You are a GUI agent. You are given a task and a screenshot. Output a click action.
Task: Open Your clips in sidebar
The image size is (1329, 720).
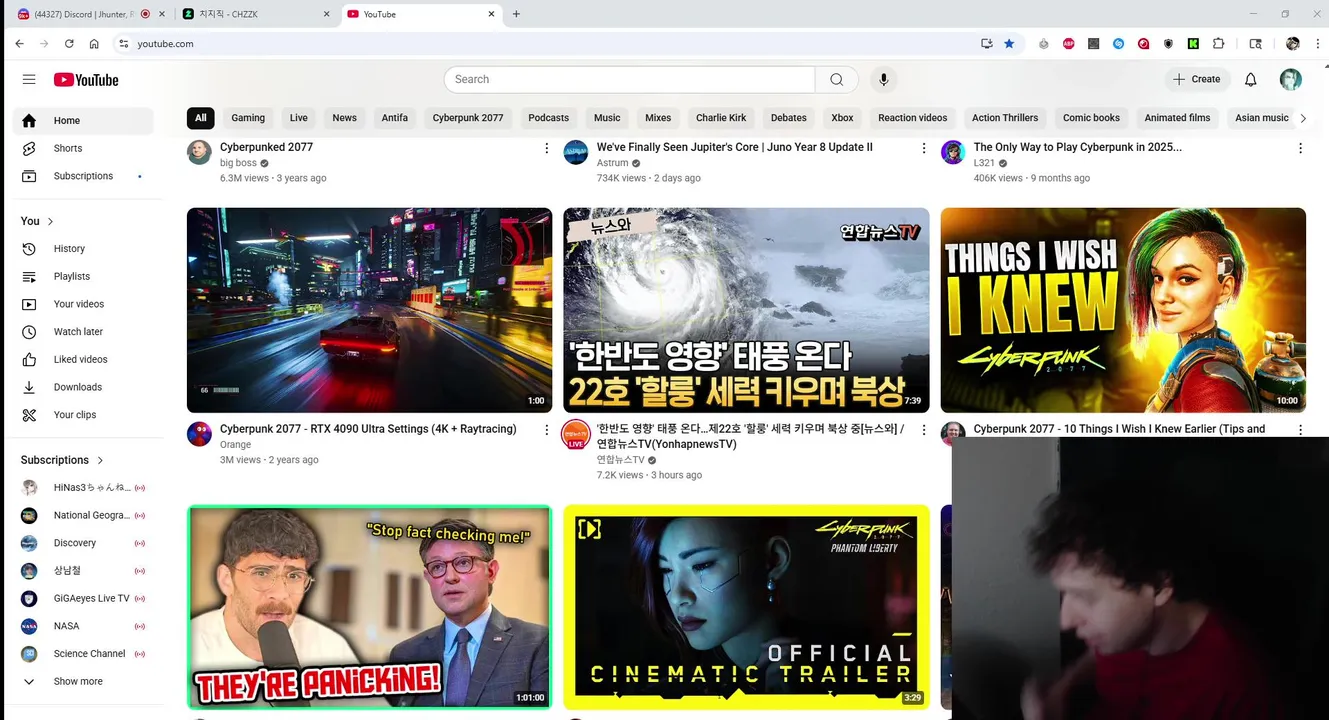(x=83, y=415)
